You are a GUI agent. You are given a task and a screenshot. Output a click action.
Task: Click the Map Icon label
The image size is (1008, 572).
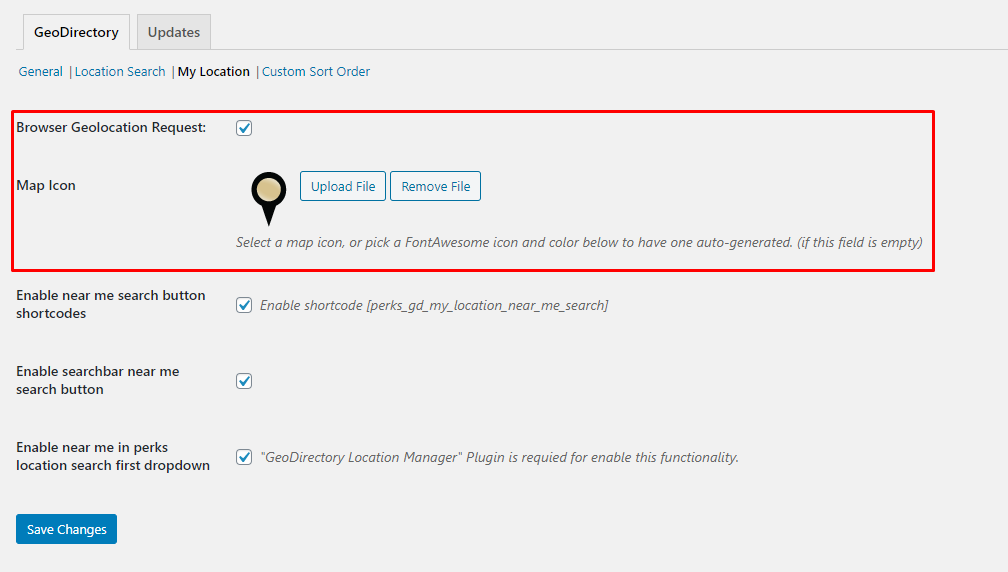(x=46, y=185)
